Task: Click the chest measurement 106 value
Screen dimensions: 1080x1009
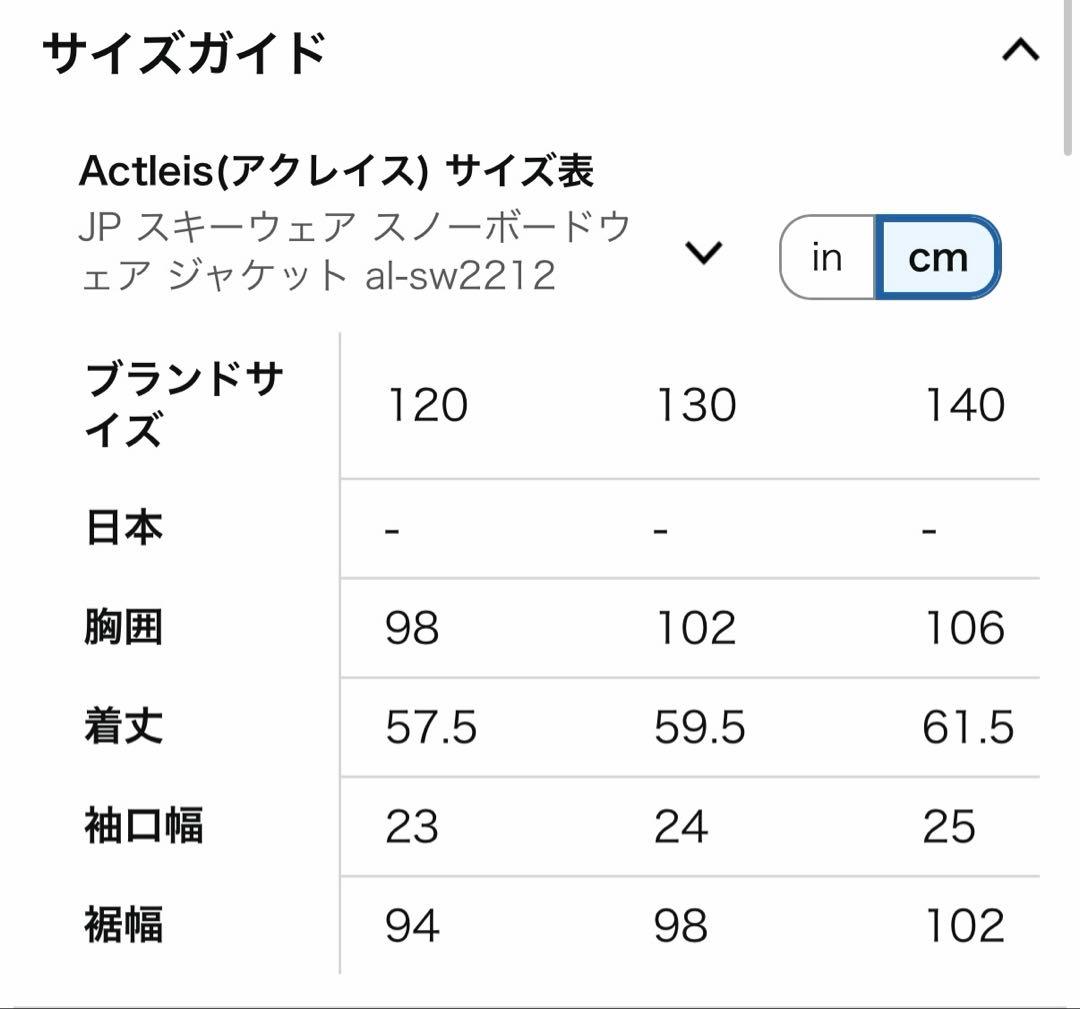Action: (x=967, y=628)
